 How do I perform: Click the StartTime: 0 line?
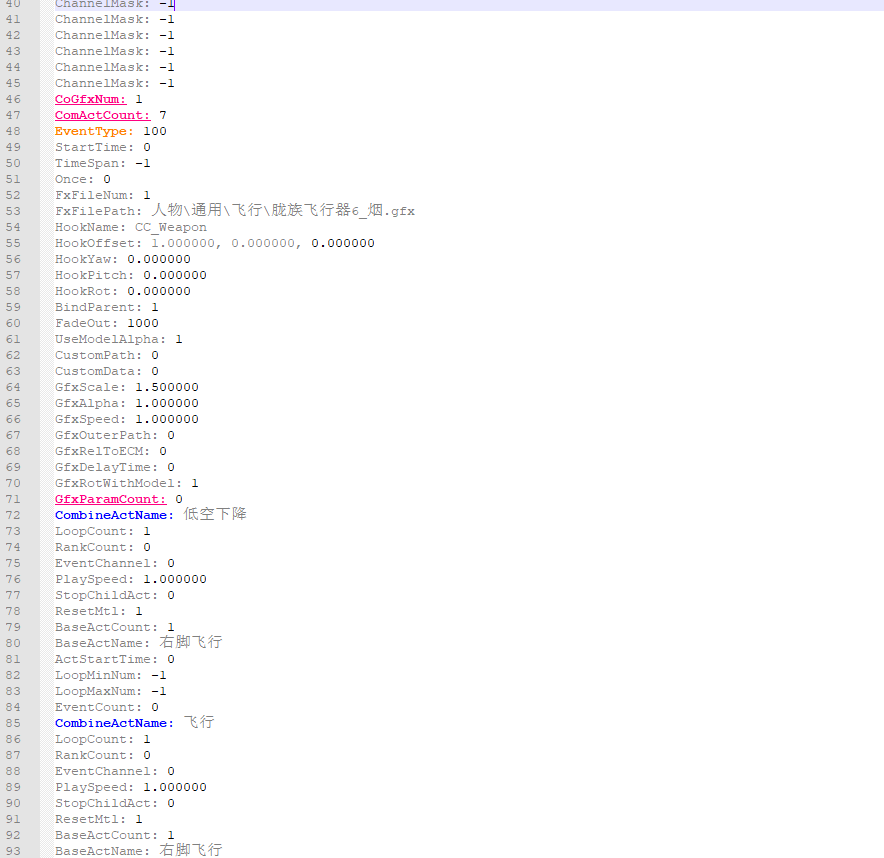pos(103,147)
